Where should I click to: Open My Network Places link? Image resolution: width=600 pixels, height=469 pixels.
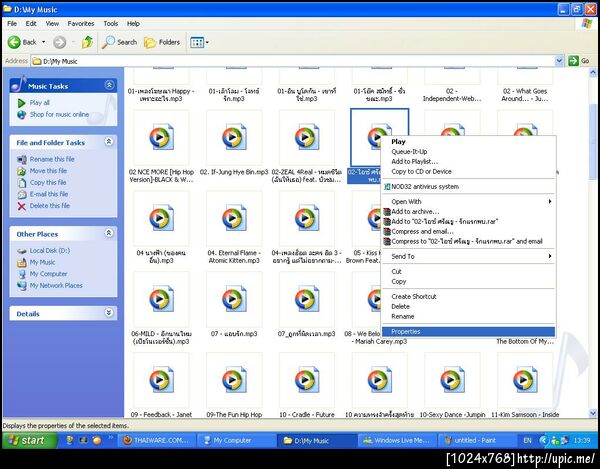(x=56, y=285)
